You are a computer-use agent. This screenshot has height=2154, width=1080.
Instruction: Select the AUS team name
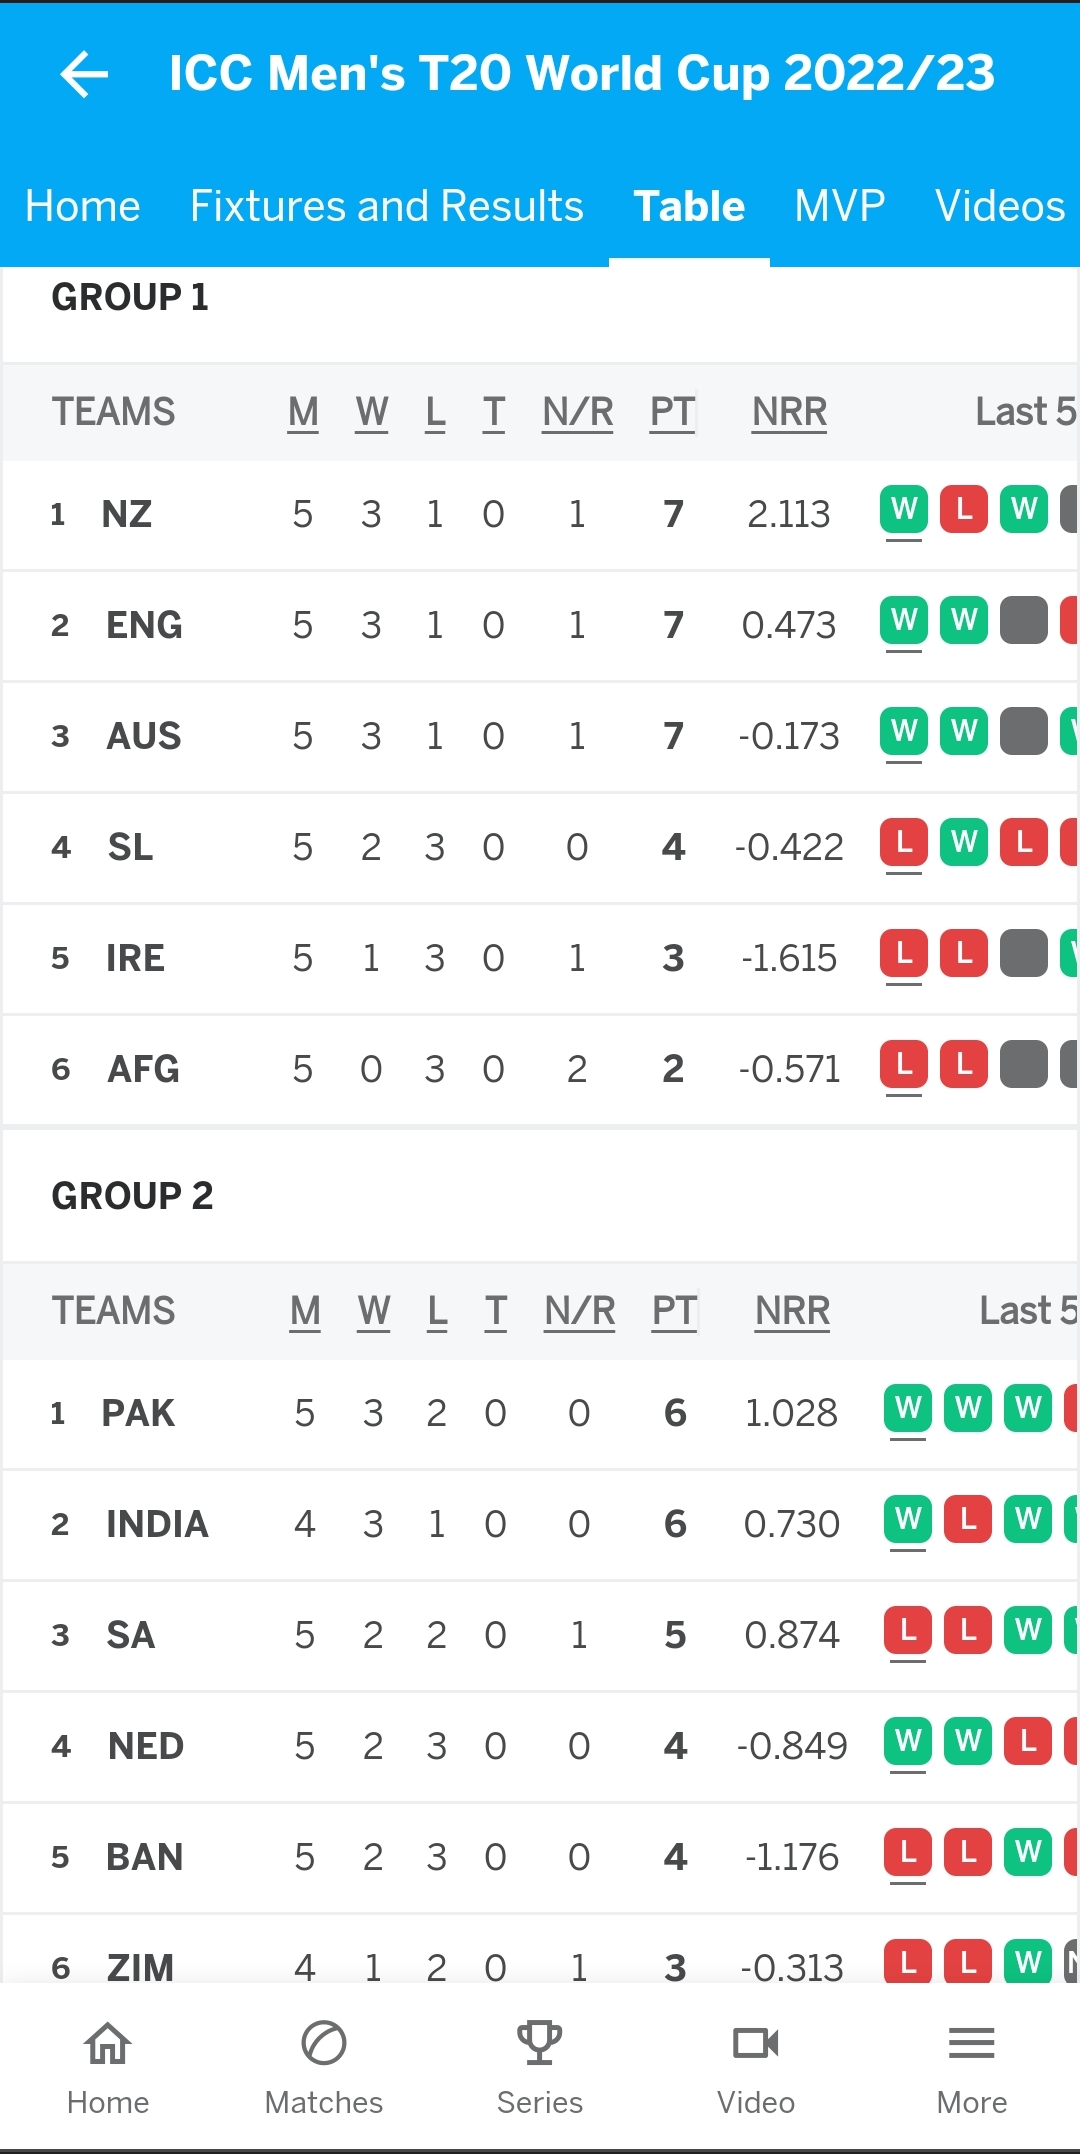tap(144, 737)
